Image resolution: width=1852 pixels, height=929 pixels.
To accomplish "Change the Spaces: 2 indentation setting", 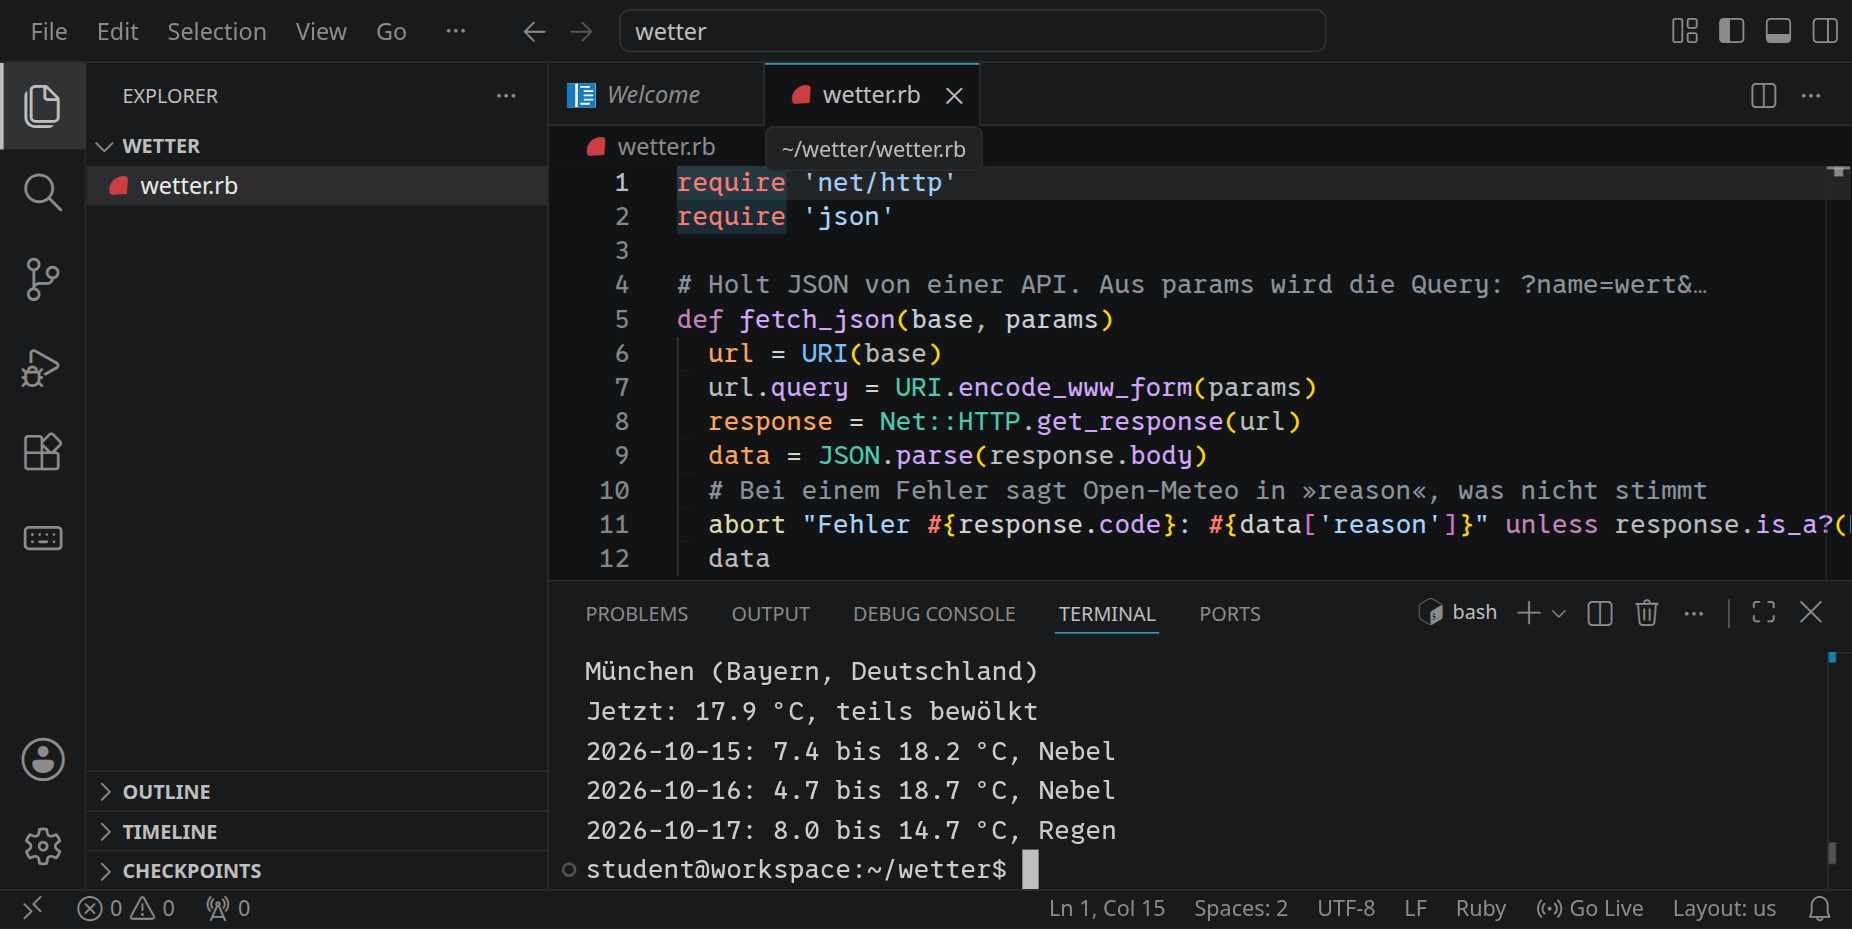I will click(x=1240, y=908).
